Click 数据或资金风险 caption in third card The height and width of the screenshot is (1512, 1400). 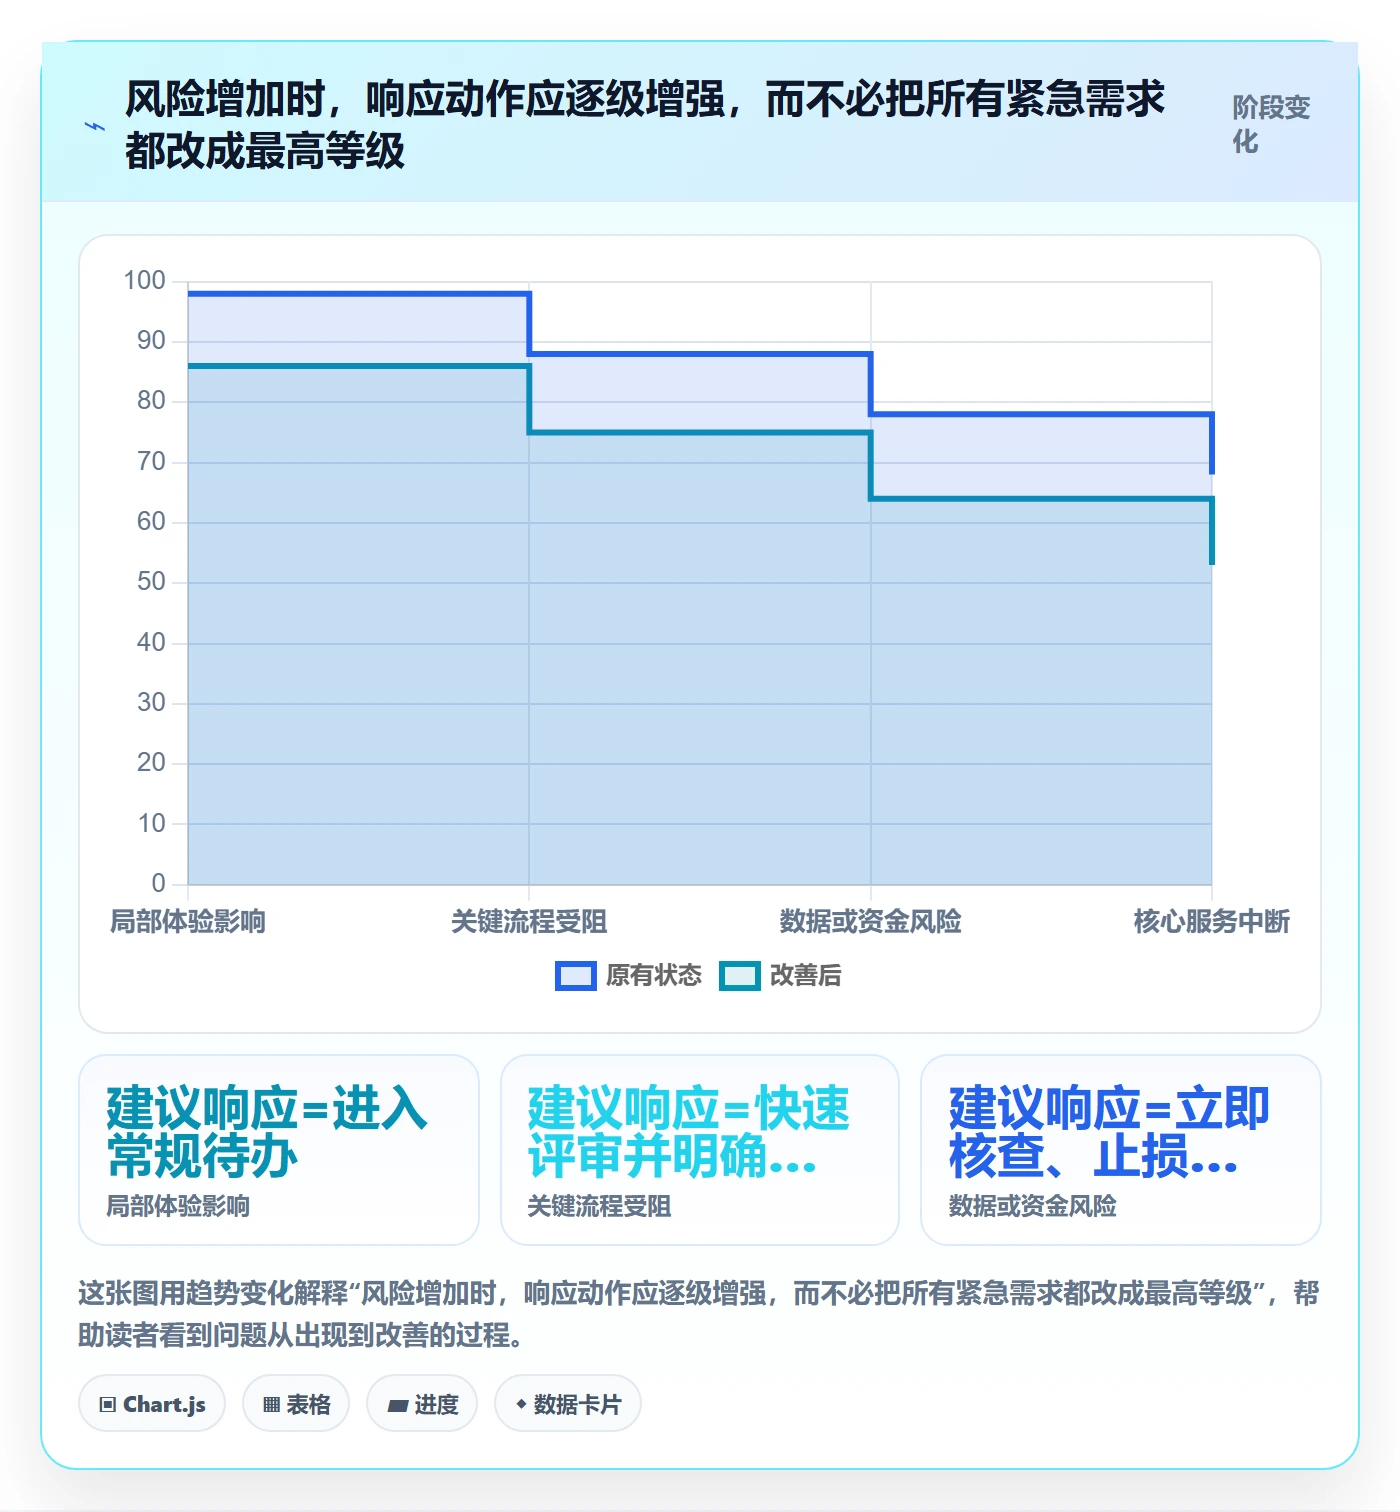1033,1206
